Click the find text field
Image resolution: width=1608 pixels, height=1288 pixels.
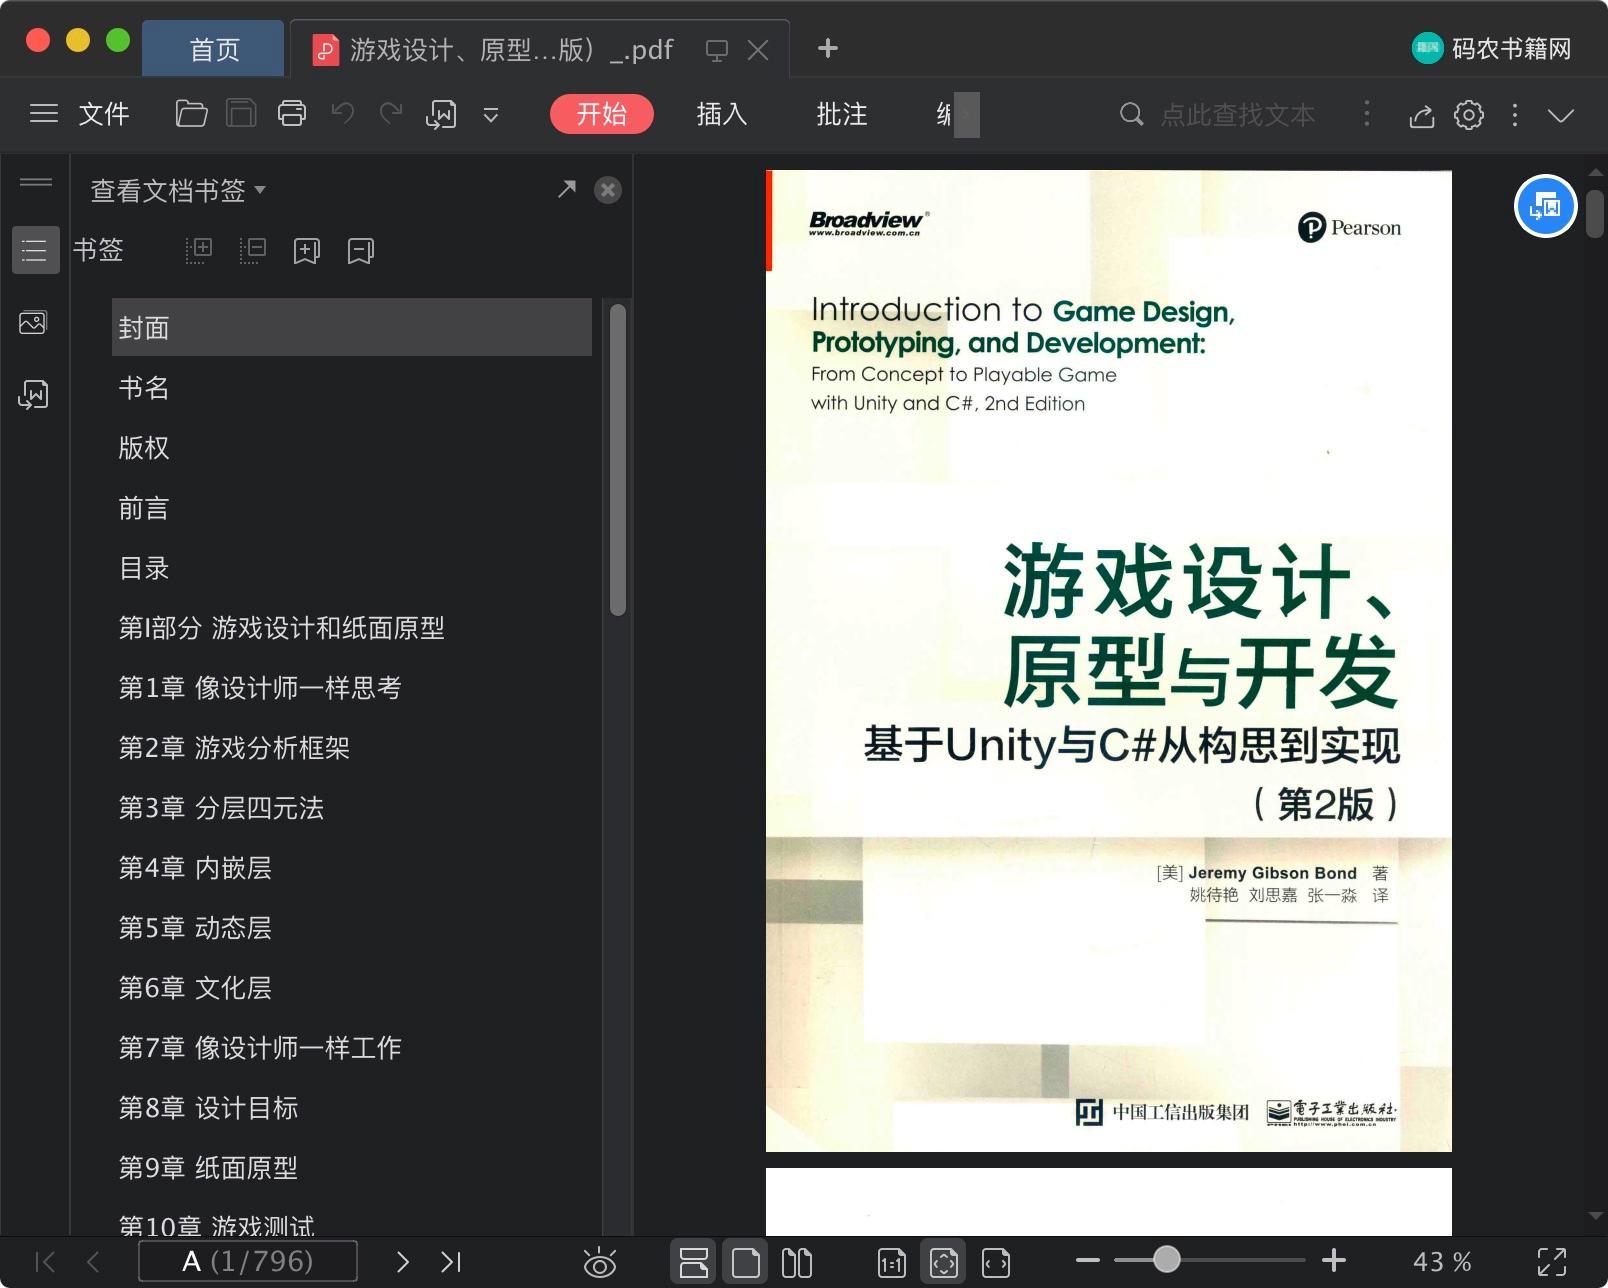(1237, 115)
